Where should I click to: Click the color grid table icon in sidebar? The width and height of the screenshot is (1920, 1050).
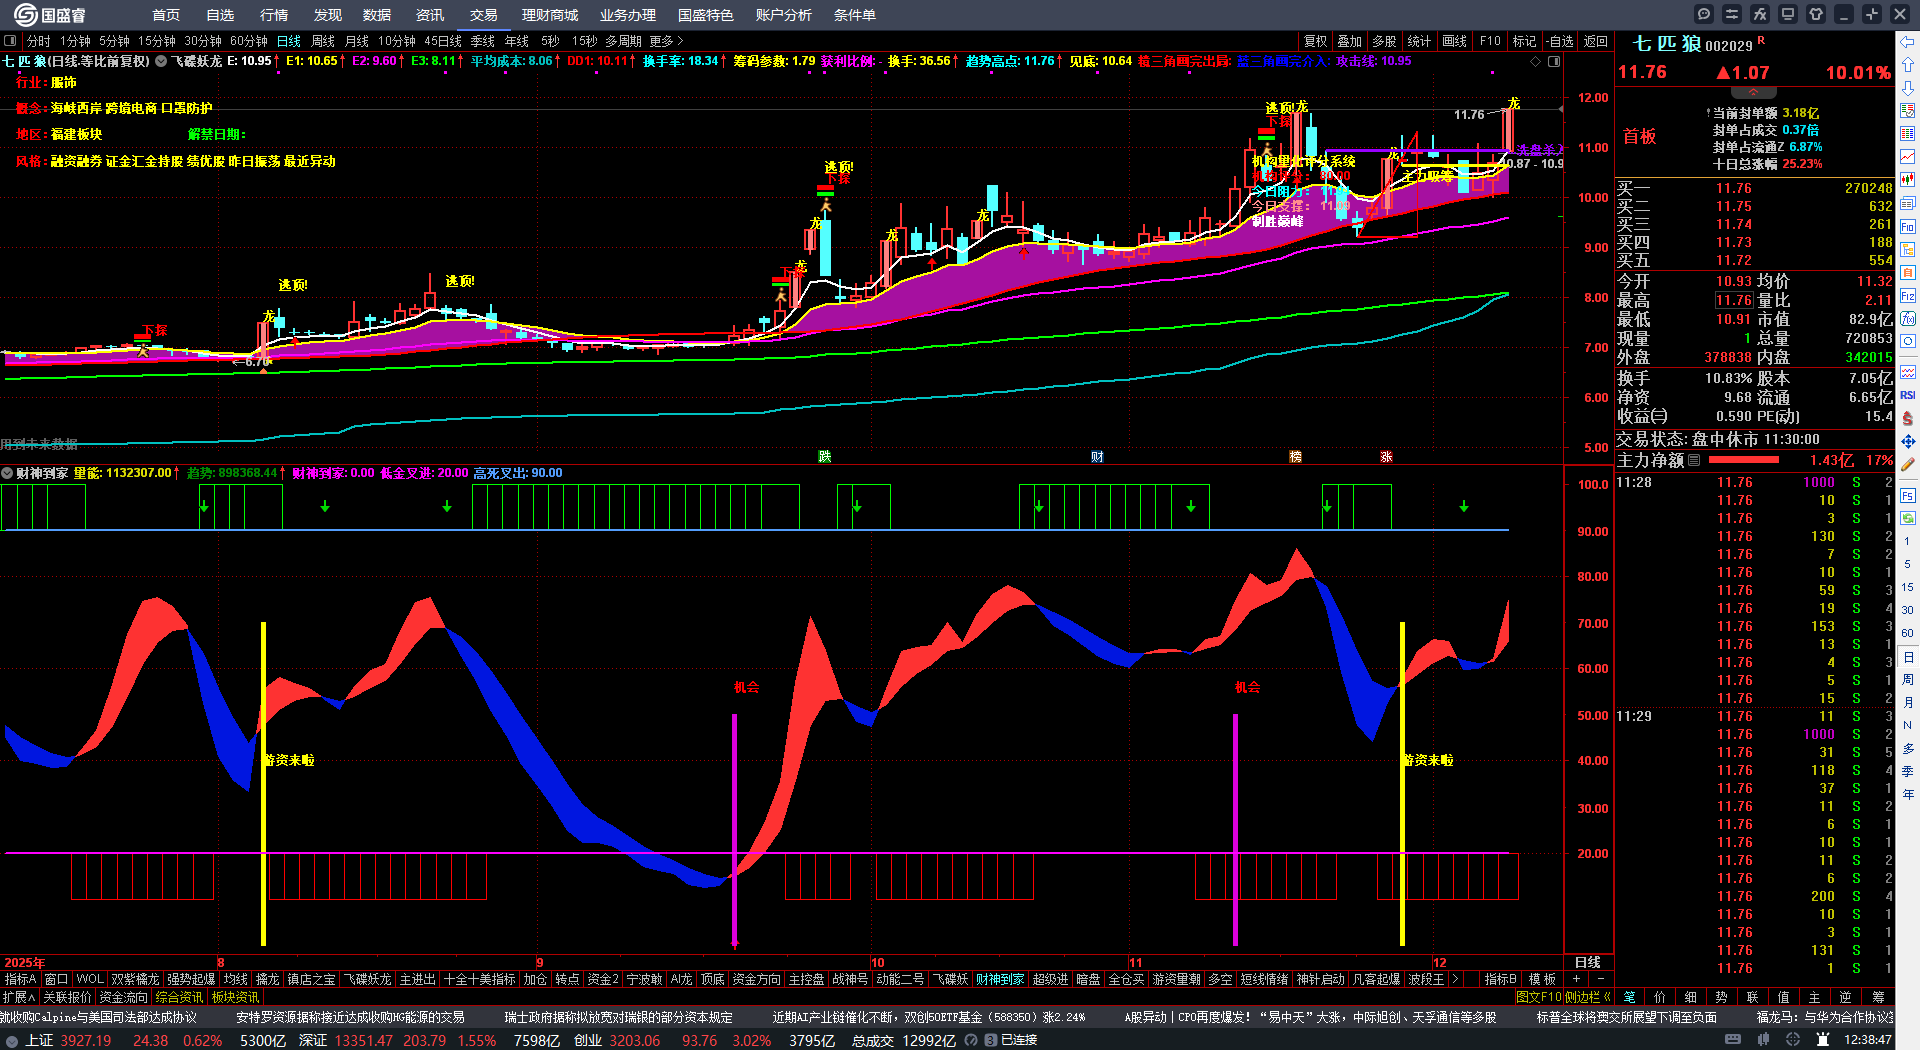click(1908, 134)
